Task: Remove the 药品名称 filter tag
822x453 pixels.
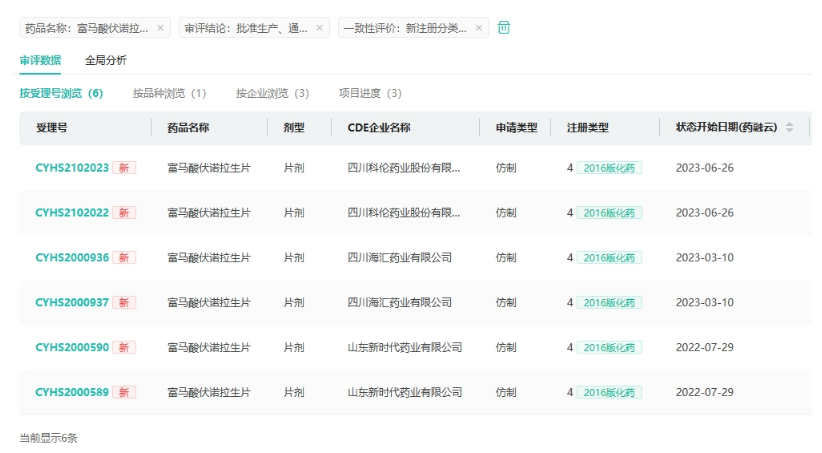Action: 160,28
